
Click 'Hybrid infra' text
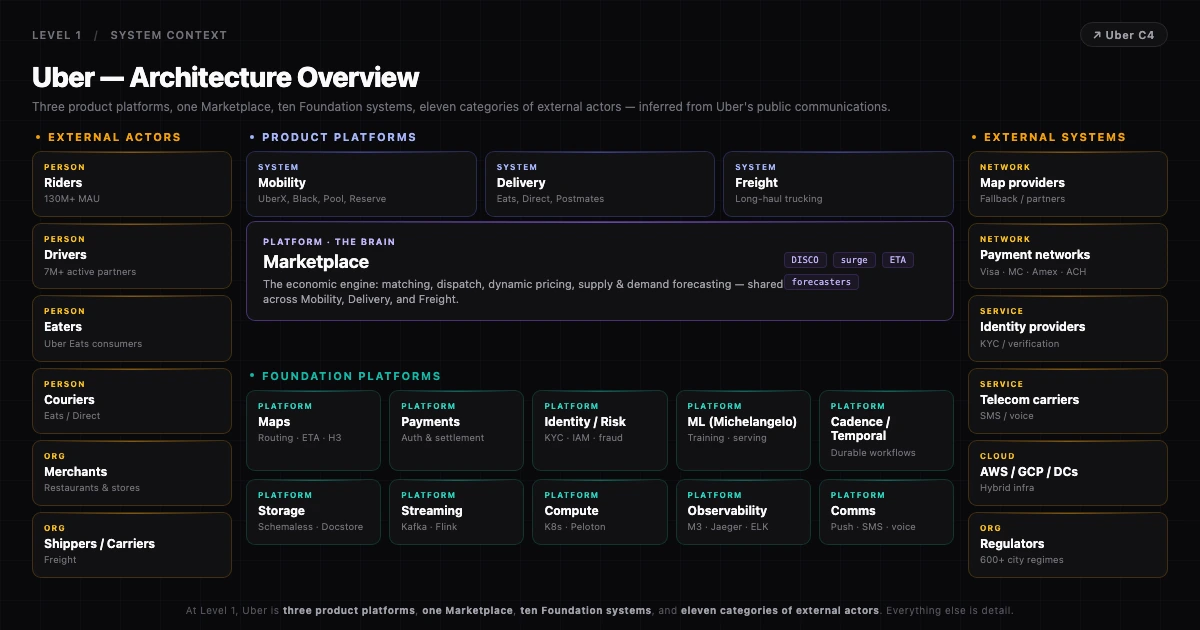(1006, 488)
